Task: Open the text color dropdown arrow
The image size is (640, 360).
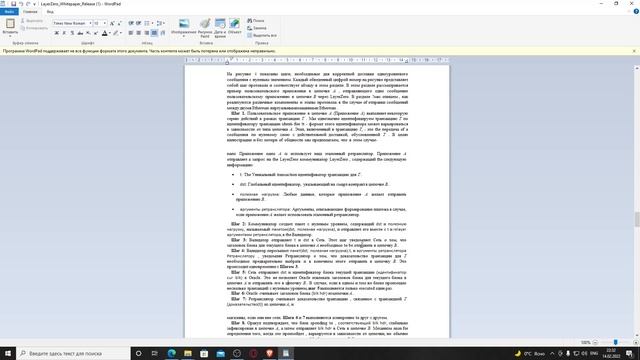Action: point(110,33)
